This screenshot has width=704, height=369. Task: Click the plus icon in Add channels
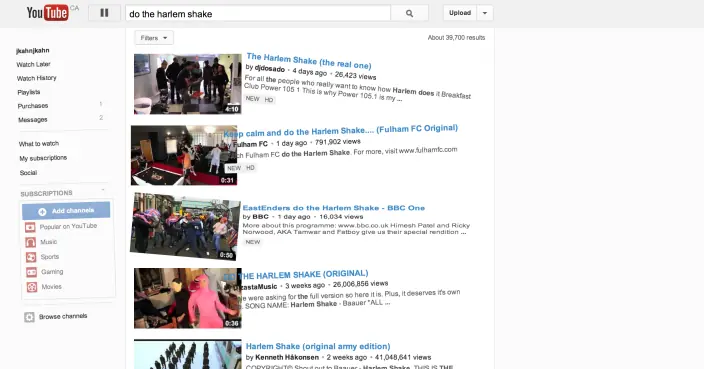[42, 211]
